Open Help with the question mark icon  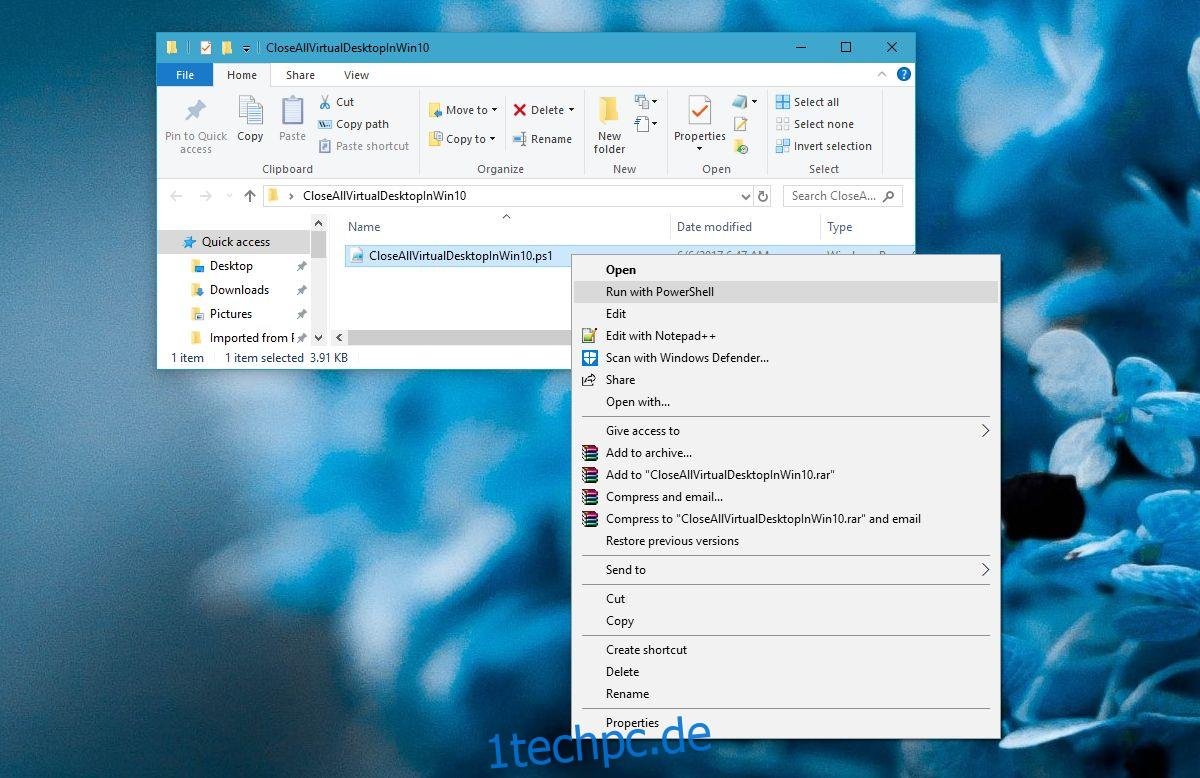click(x=904, y=74)
